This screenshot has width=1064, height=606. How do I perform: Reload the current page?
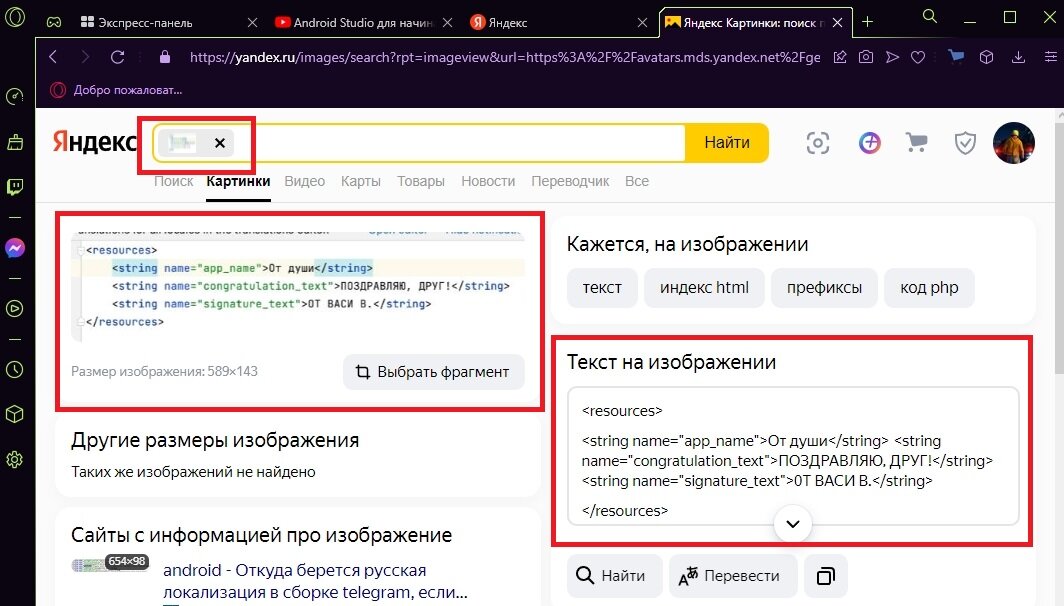pos(117,57)
